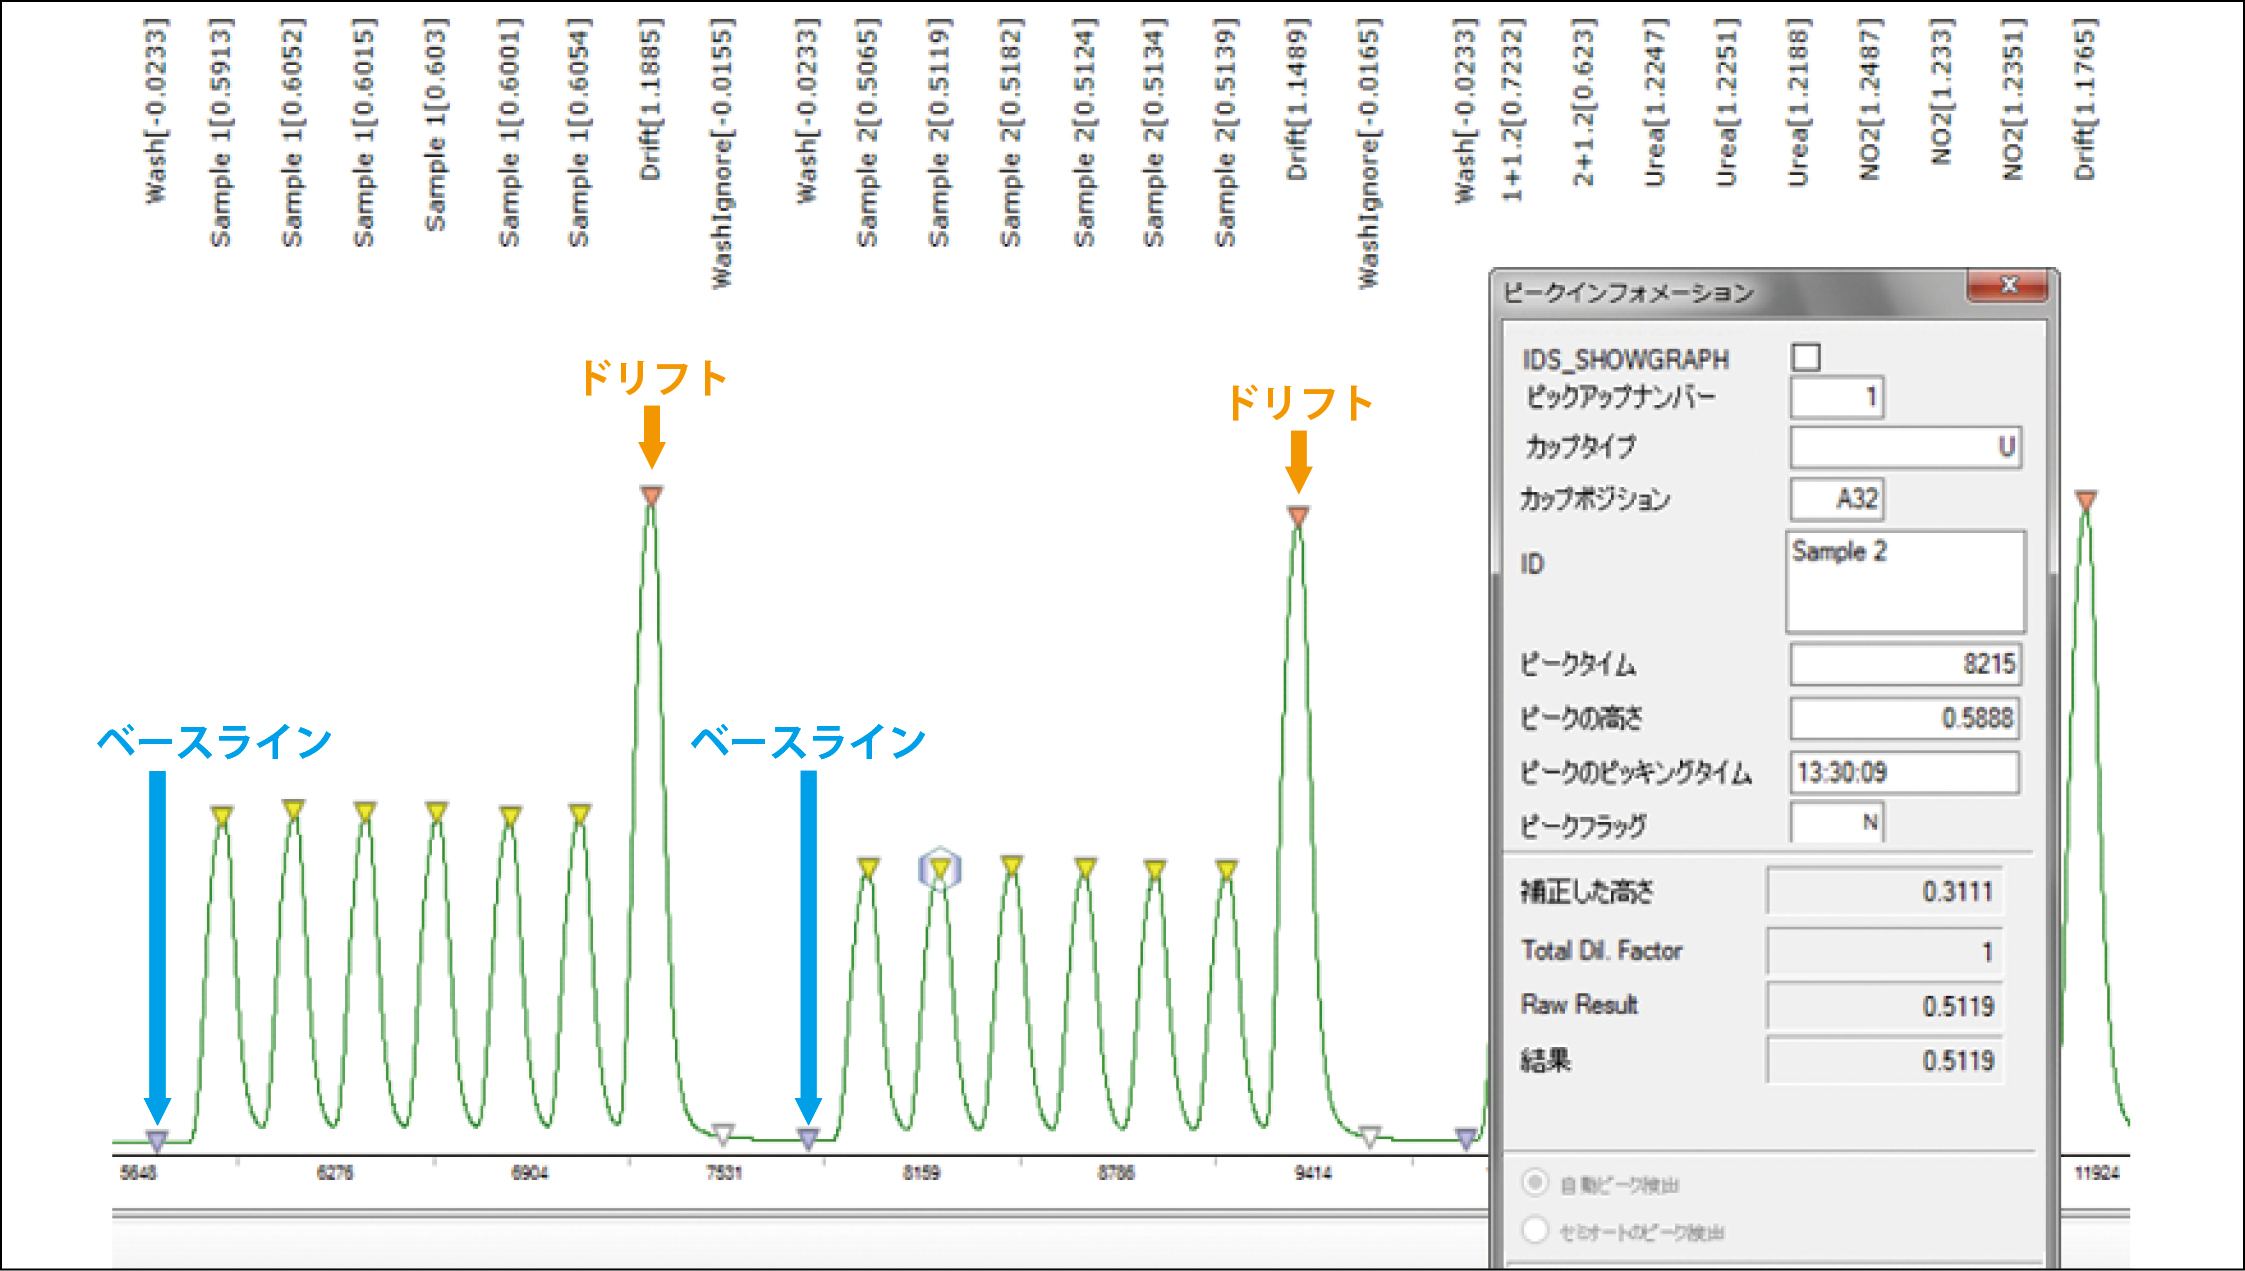Select the Sample 1[0.6015] yellow peak marker

point(365,810)
